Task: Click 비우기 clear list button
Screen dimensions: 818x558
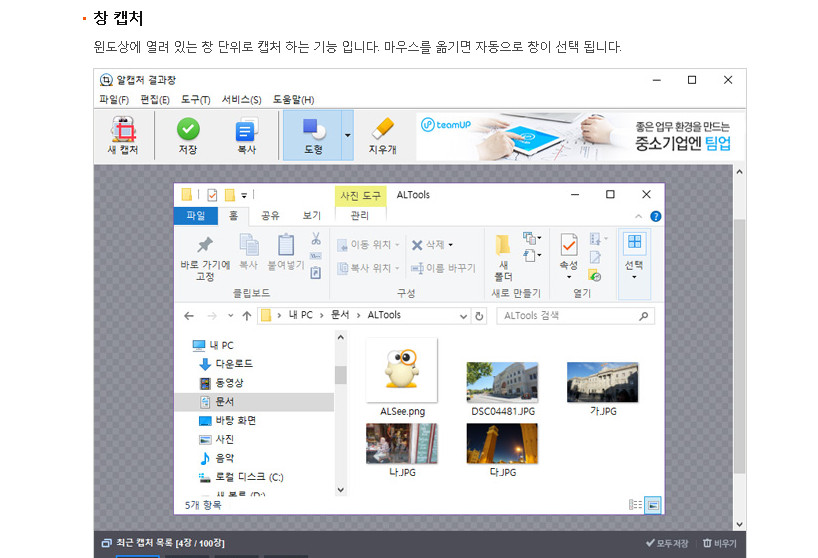Action: 719,543
